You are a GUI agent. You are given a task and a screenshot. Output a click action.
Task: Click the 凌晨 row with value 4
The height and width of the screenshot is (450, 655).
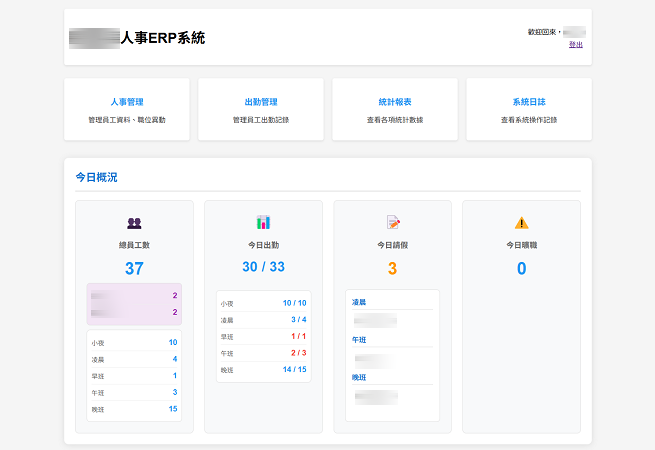point(134,359)
